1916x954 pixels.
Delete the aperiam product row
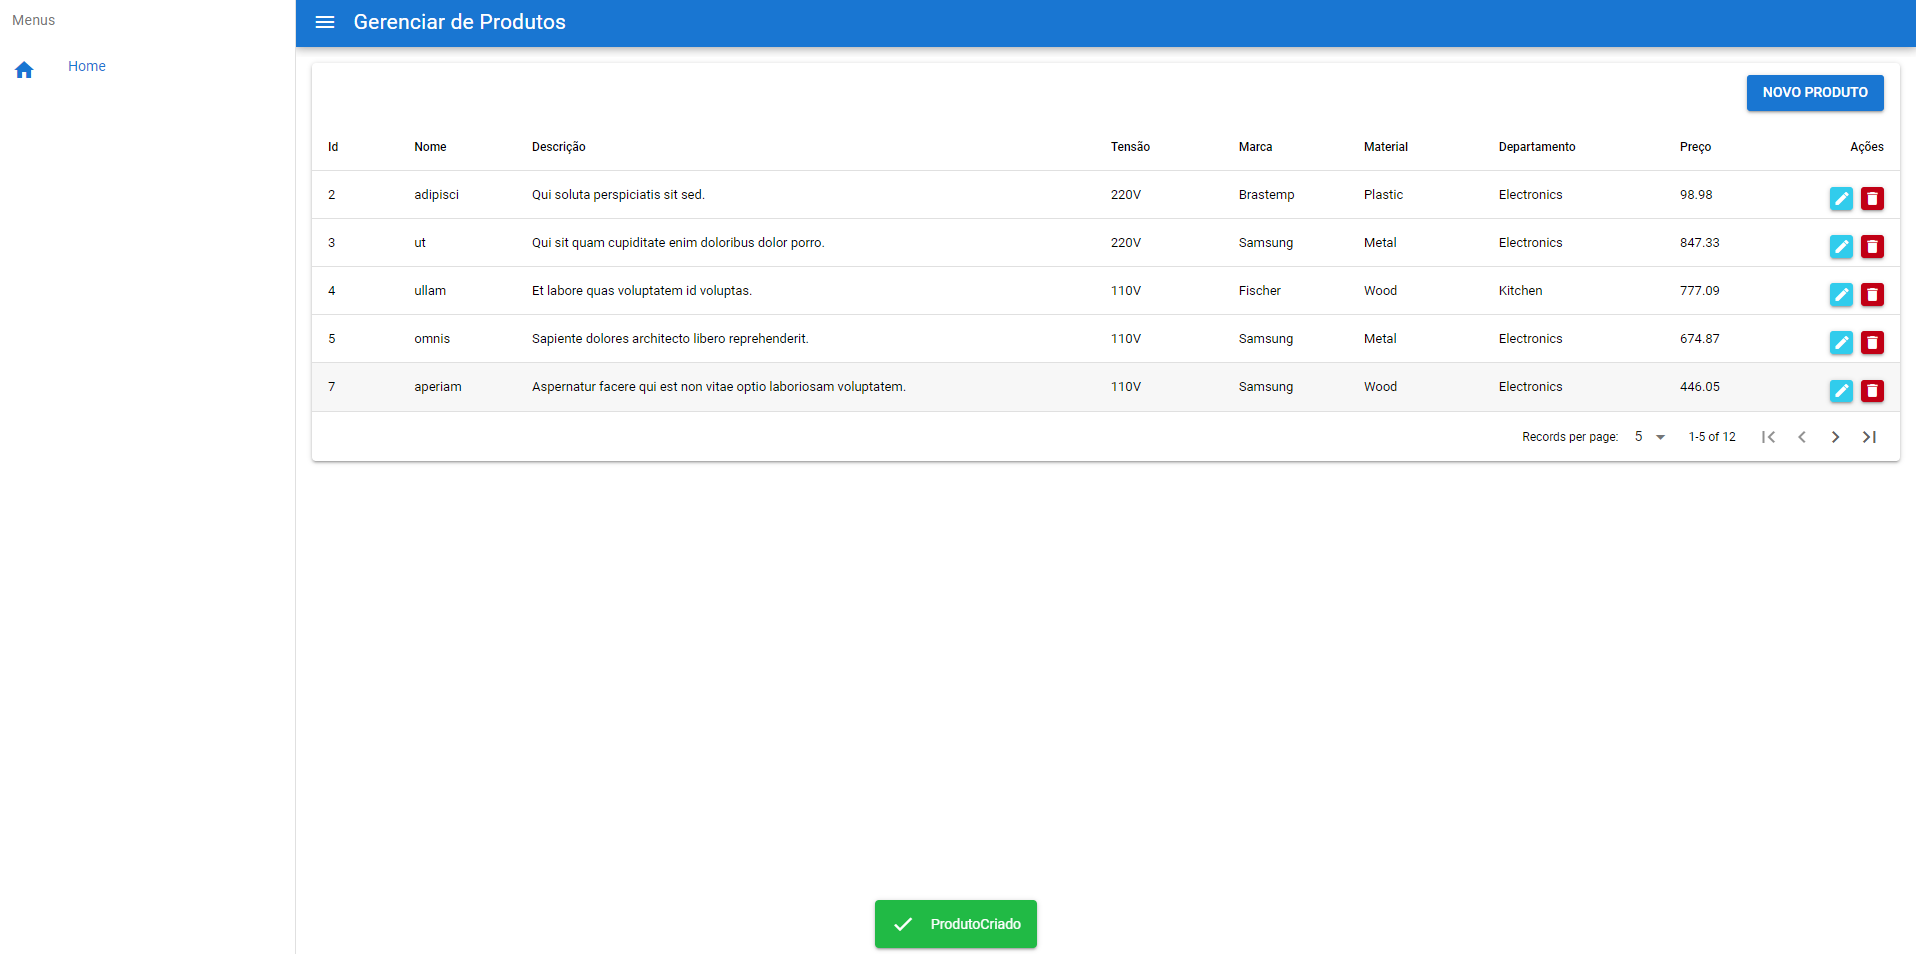coord(1873,391)
